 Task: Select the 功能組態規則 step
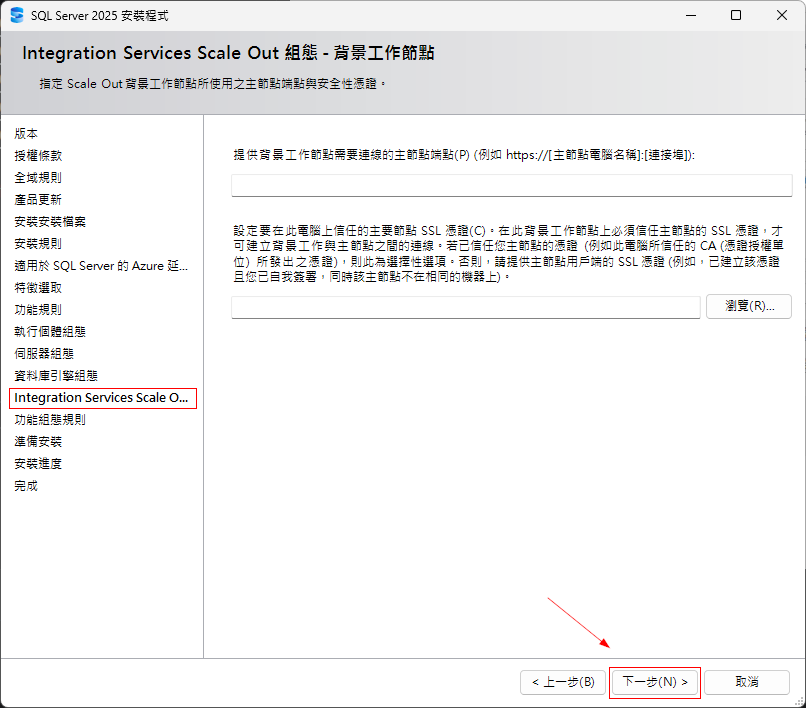pyautogui.click(x=50, y=420)
